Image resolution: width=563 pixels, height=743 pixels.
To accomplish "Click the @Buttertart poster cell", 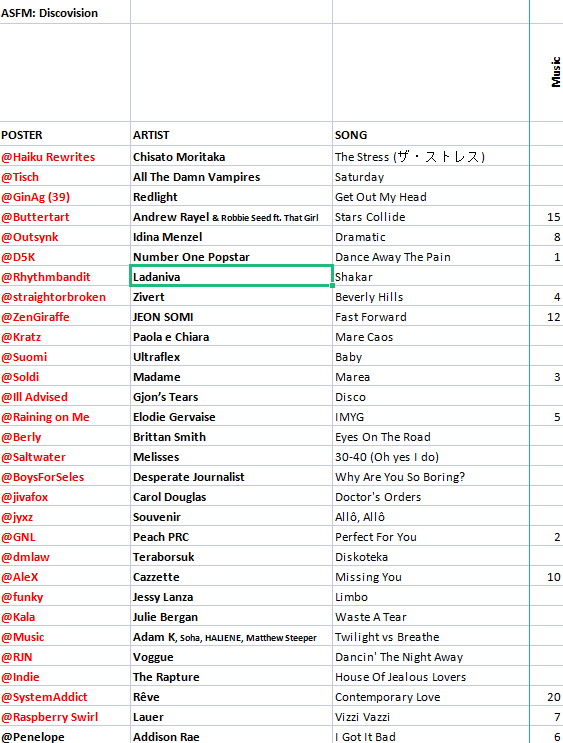I will coord(65,217).
